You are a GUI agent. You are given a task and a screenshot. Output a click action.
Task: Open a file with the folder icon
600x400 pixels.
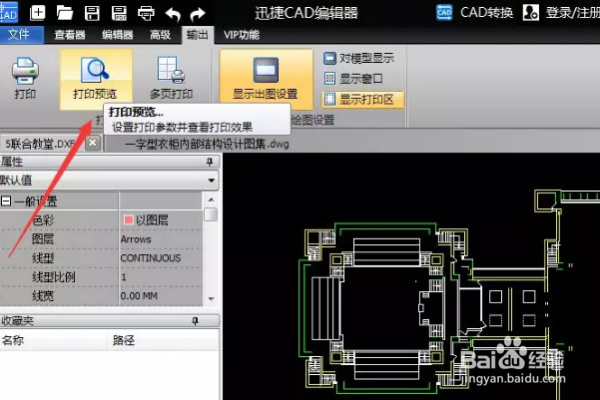65,13
